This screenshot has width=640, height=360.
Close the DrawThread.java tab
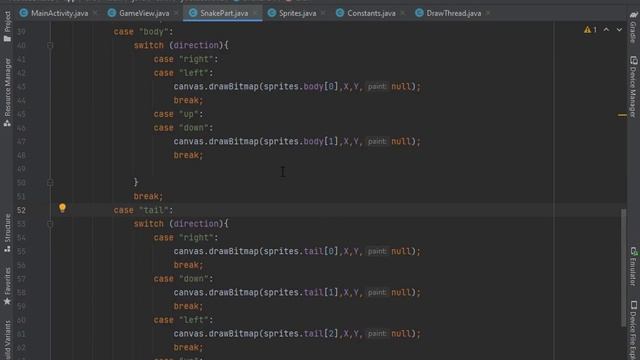tap(488, 13)
